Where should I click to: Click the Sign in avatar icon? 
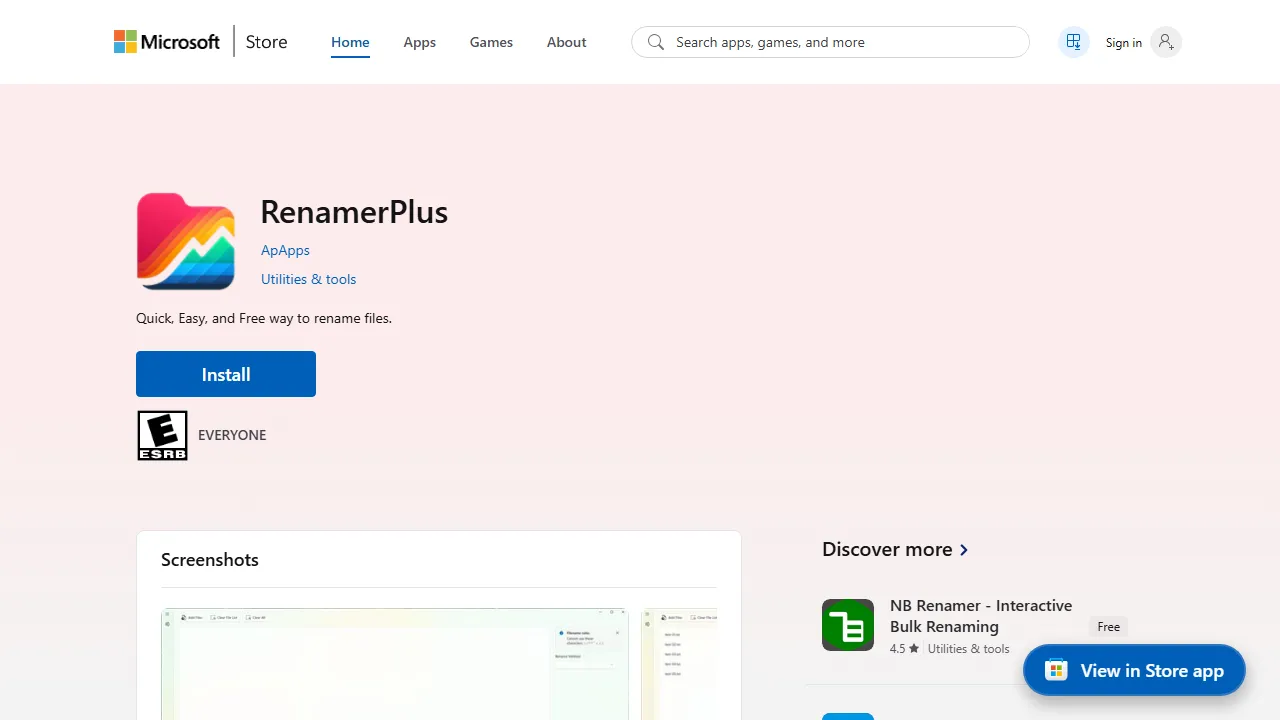click(x=1165, y=42)
